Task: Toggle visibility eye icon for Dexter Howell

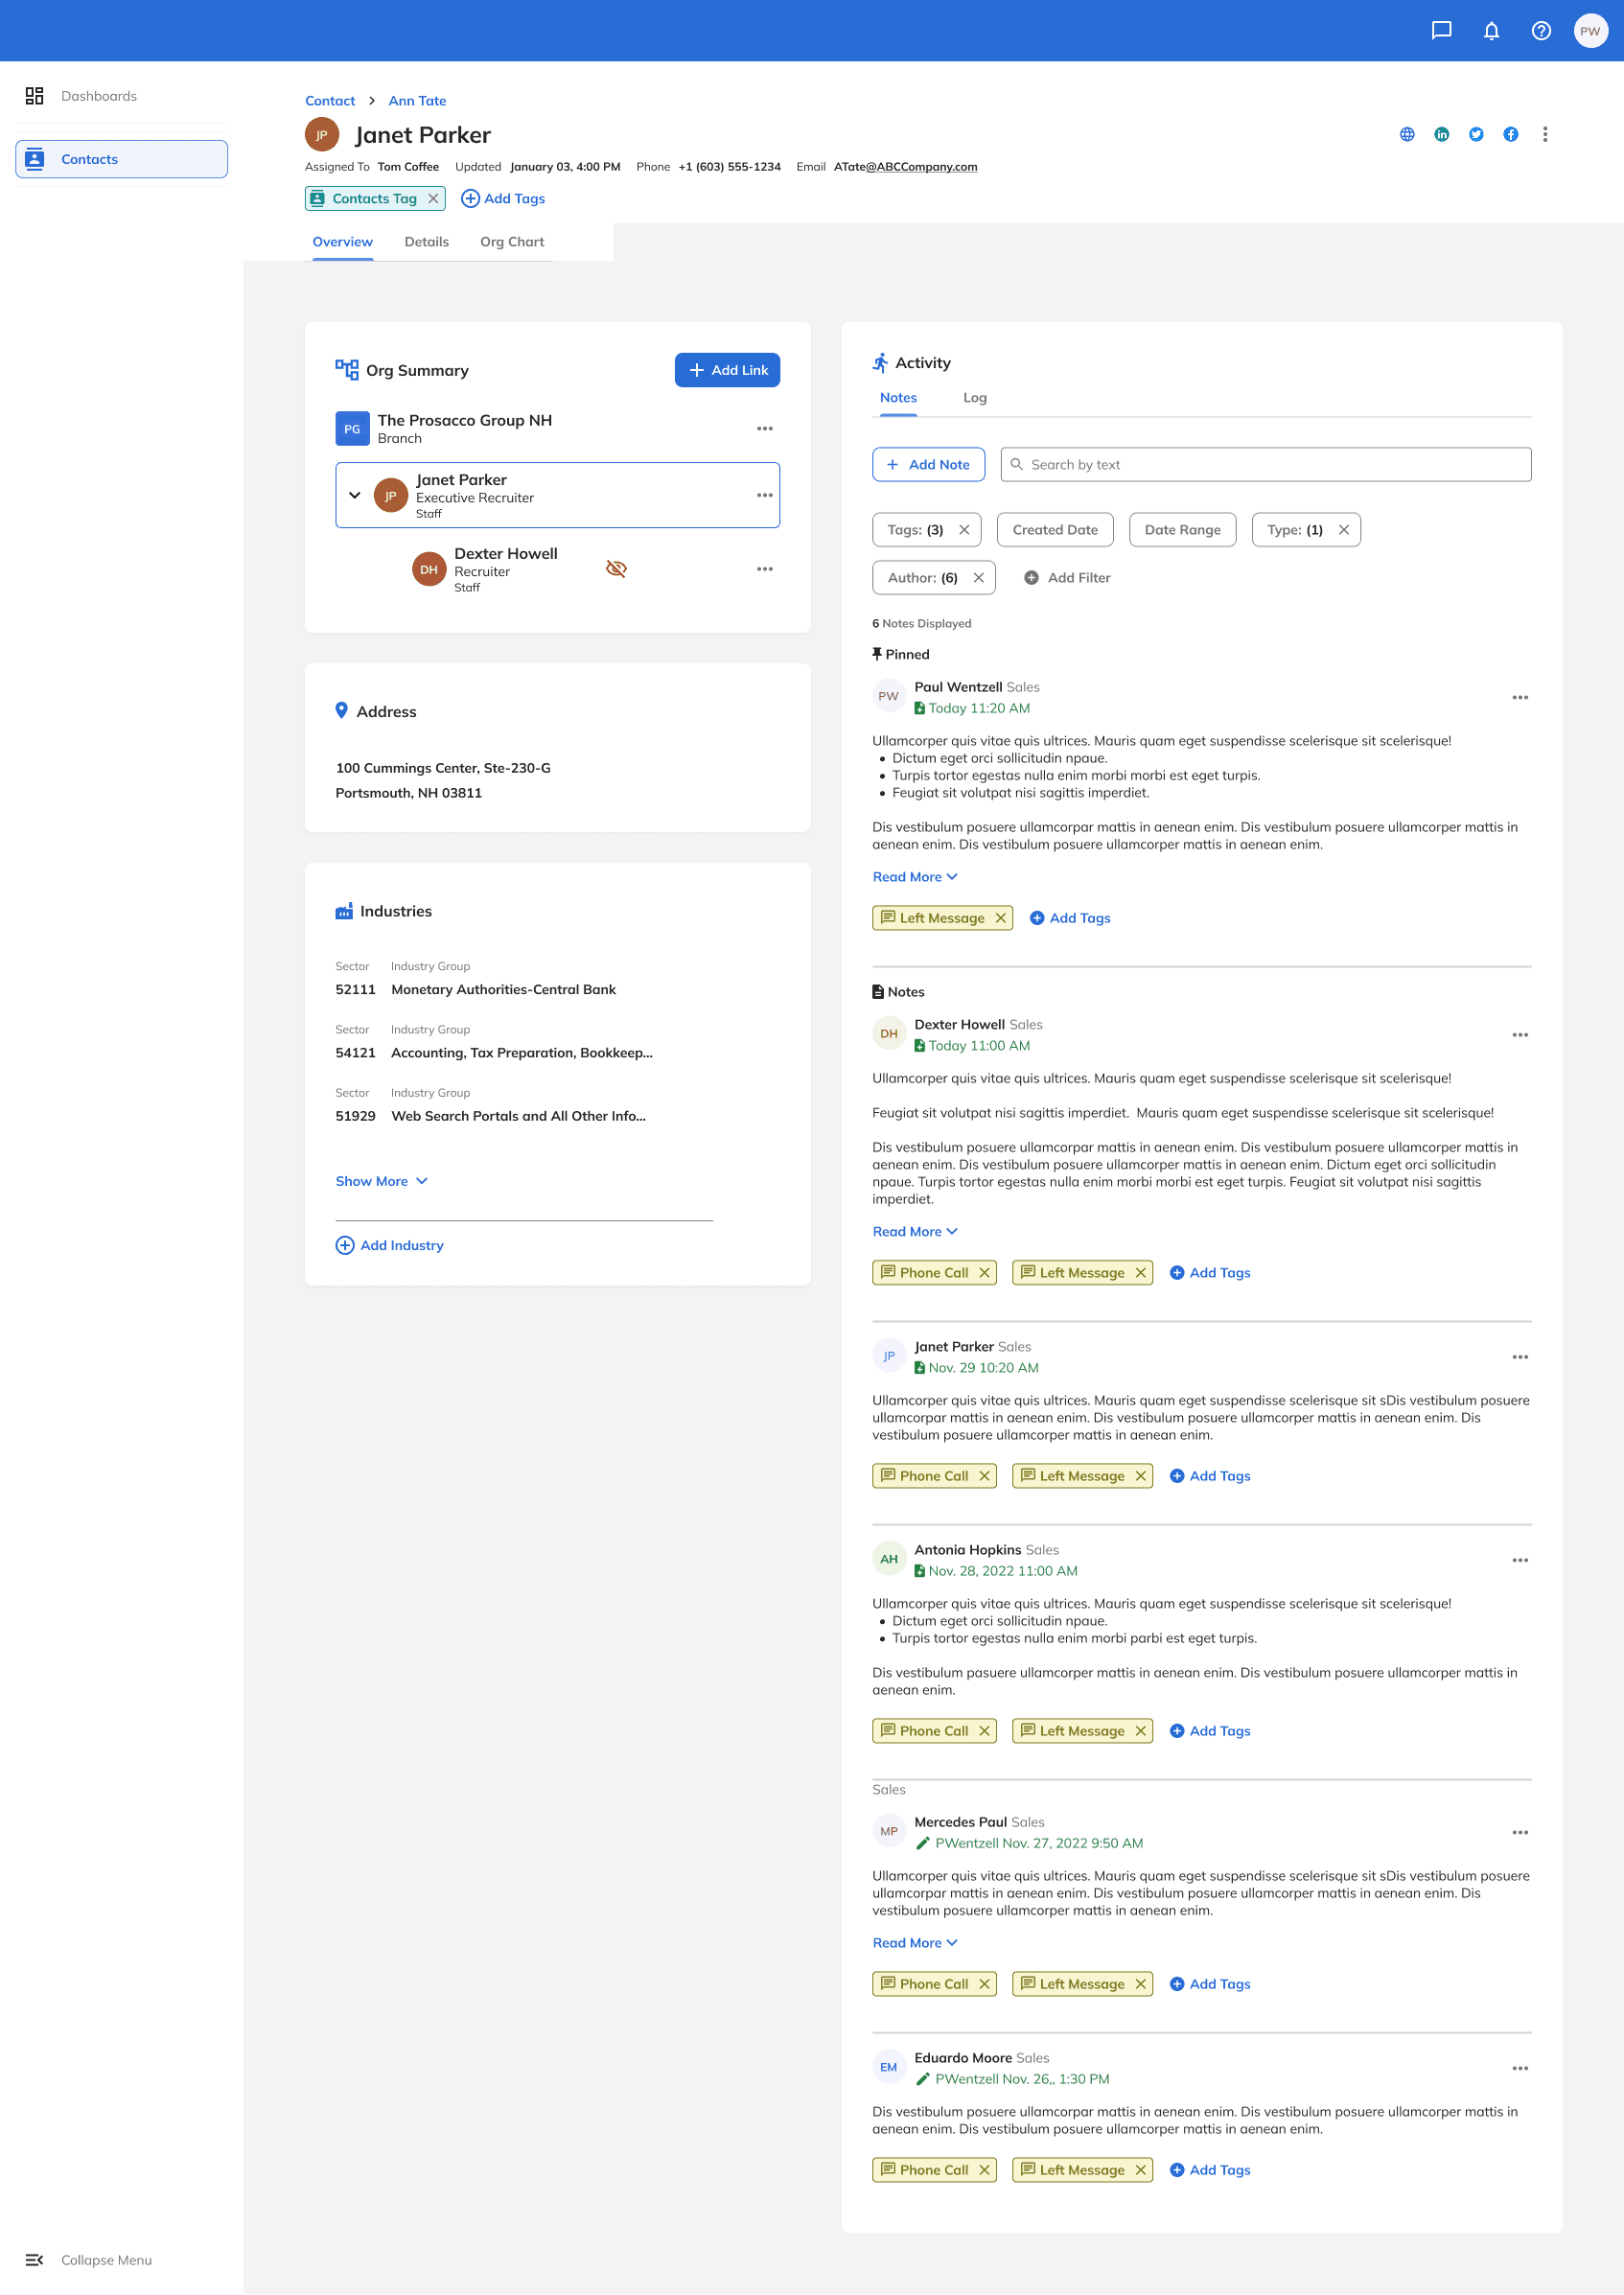Action: coord(616,569)
